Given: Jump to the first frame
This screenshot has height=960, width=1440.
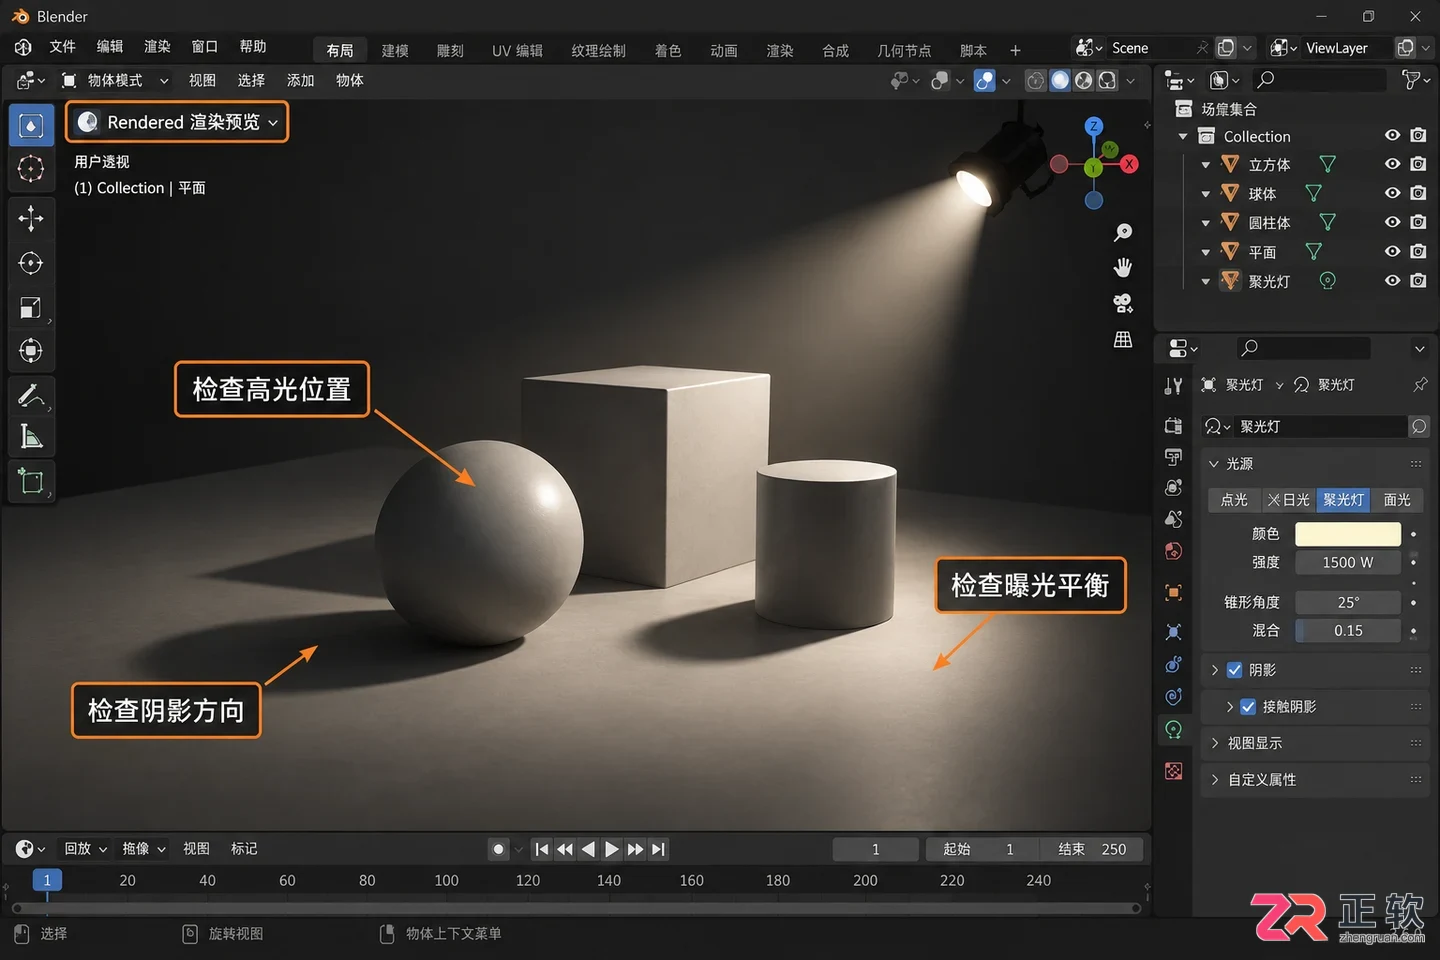Looking at the screenshot, I should (x=541, y=849).
